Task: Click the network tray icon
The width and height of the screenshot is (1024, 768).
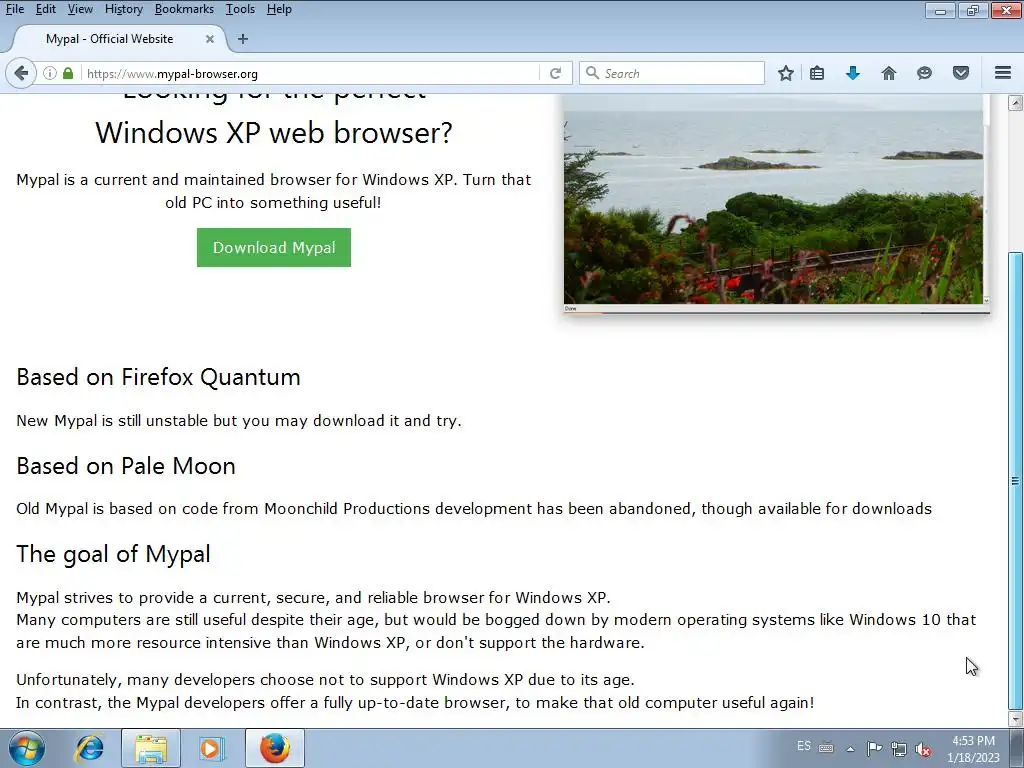Action: pos(899,748)
